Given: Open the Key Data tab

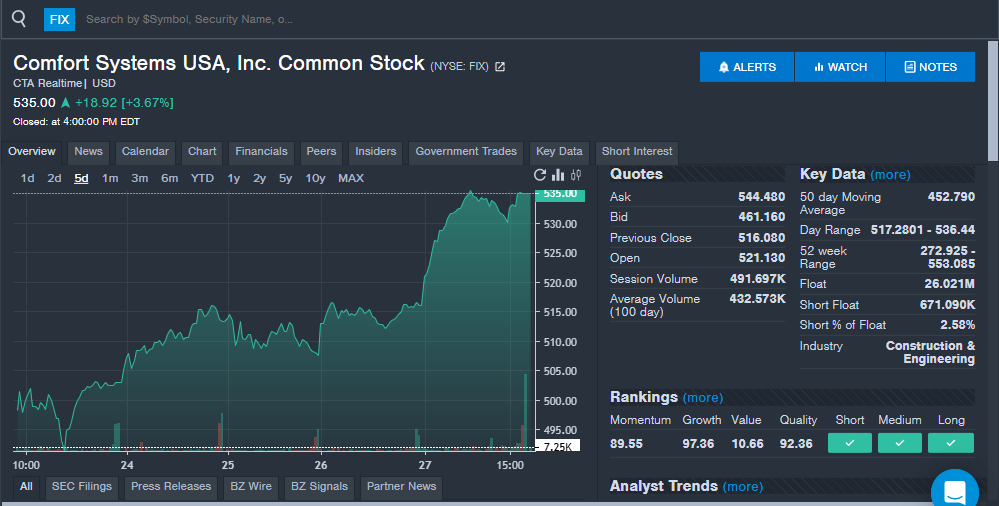Looking at the screenshot, I should pos(559,152).
